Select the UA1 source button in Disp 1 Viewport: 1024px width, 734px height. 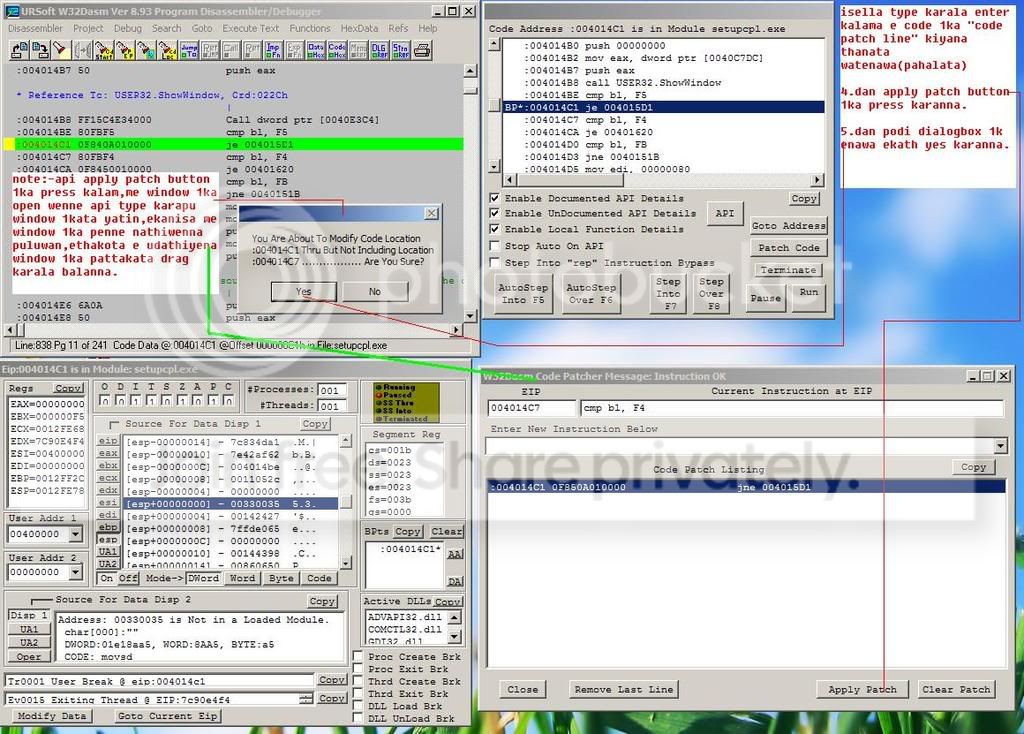(108, 552)
